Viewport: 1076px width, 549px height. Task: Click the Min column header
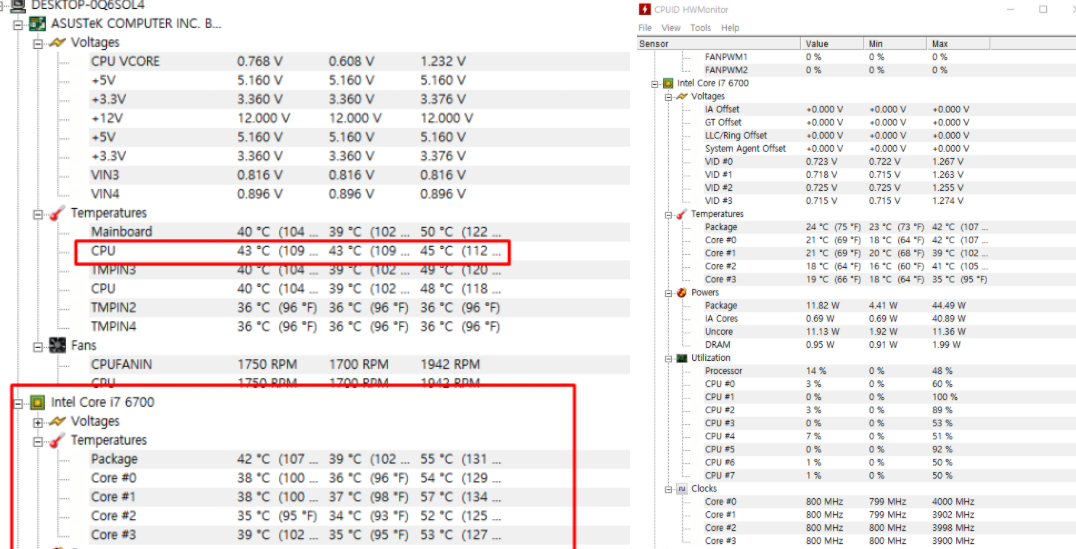pos(895,43)
